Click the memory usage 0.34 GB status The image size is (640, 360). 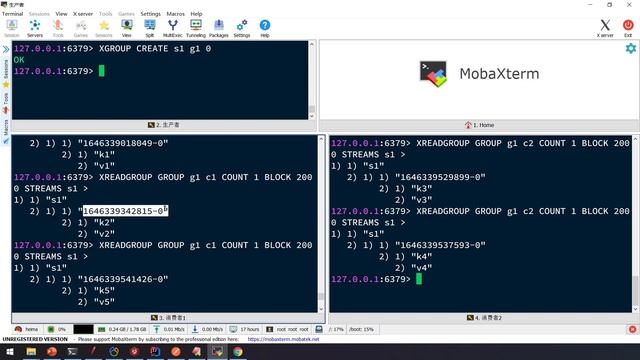coord(122,329)
